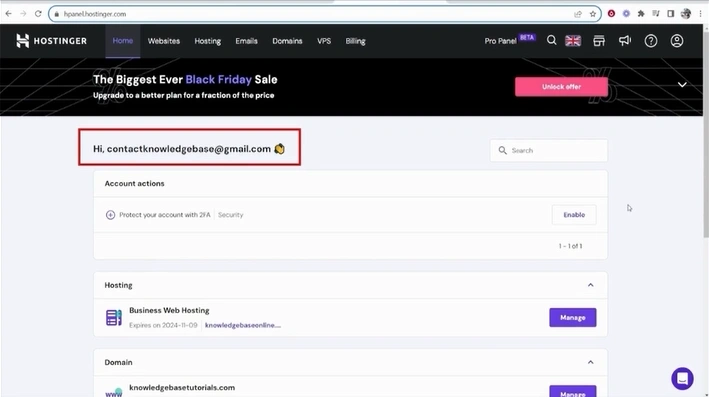Open the browser extensions puzzle icon
The height and width of the screenshot is (397, 709).
(641, 14)
